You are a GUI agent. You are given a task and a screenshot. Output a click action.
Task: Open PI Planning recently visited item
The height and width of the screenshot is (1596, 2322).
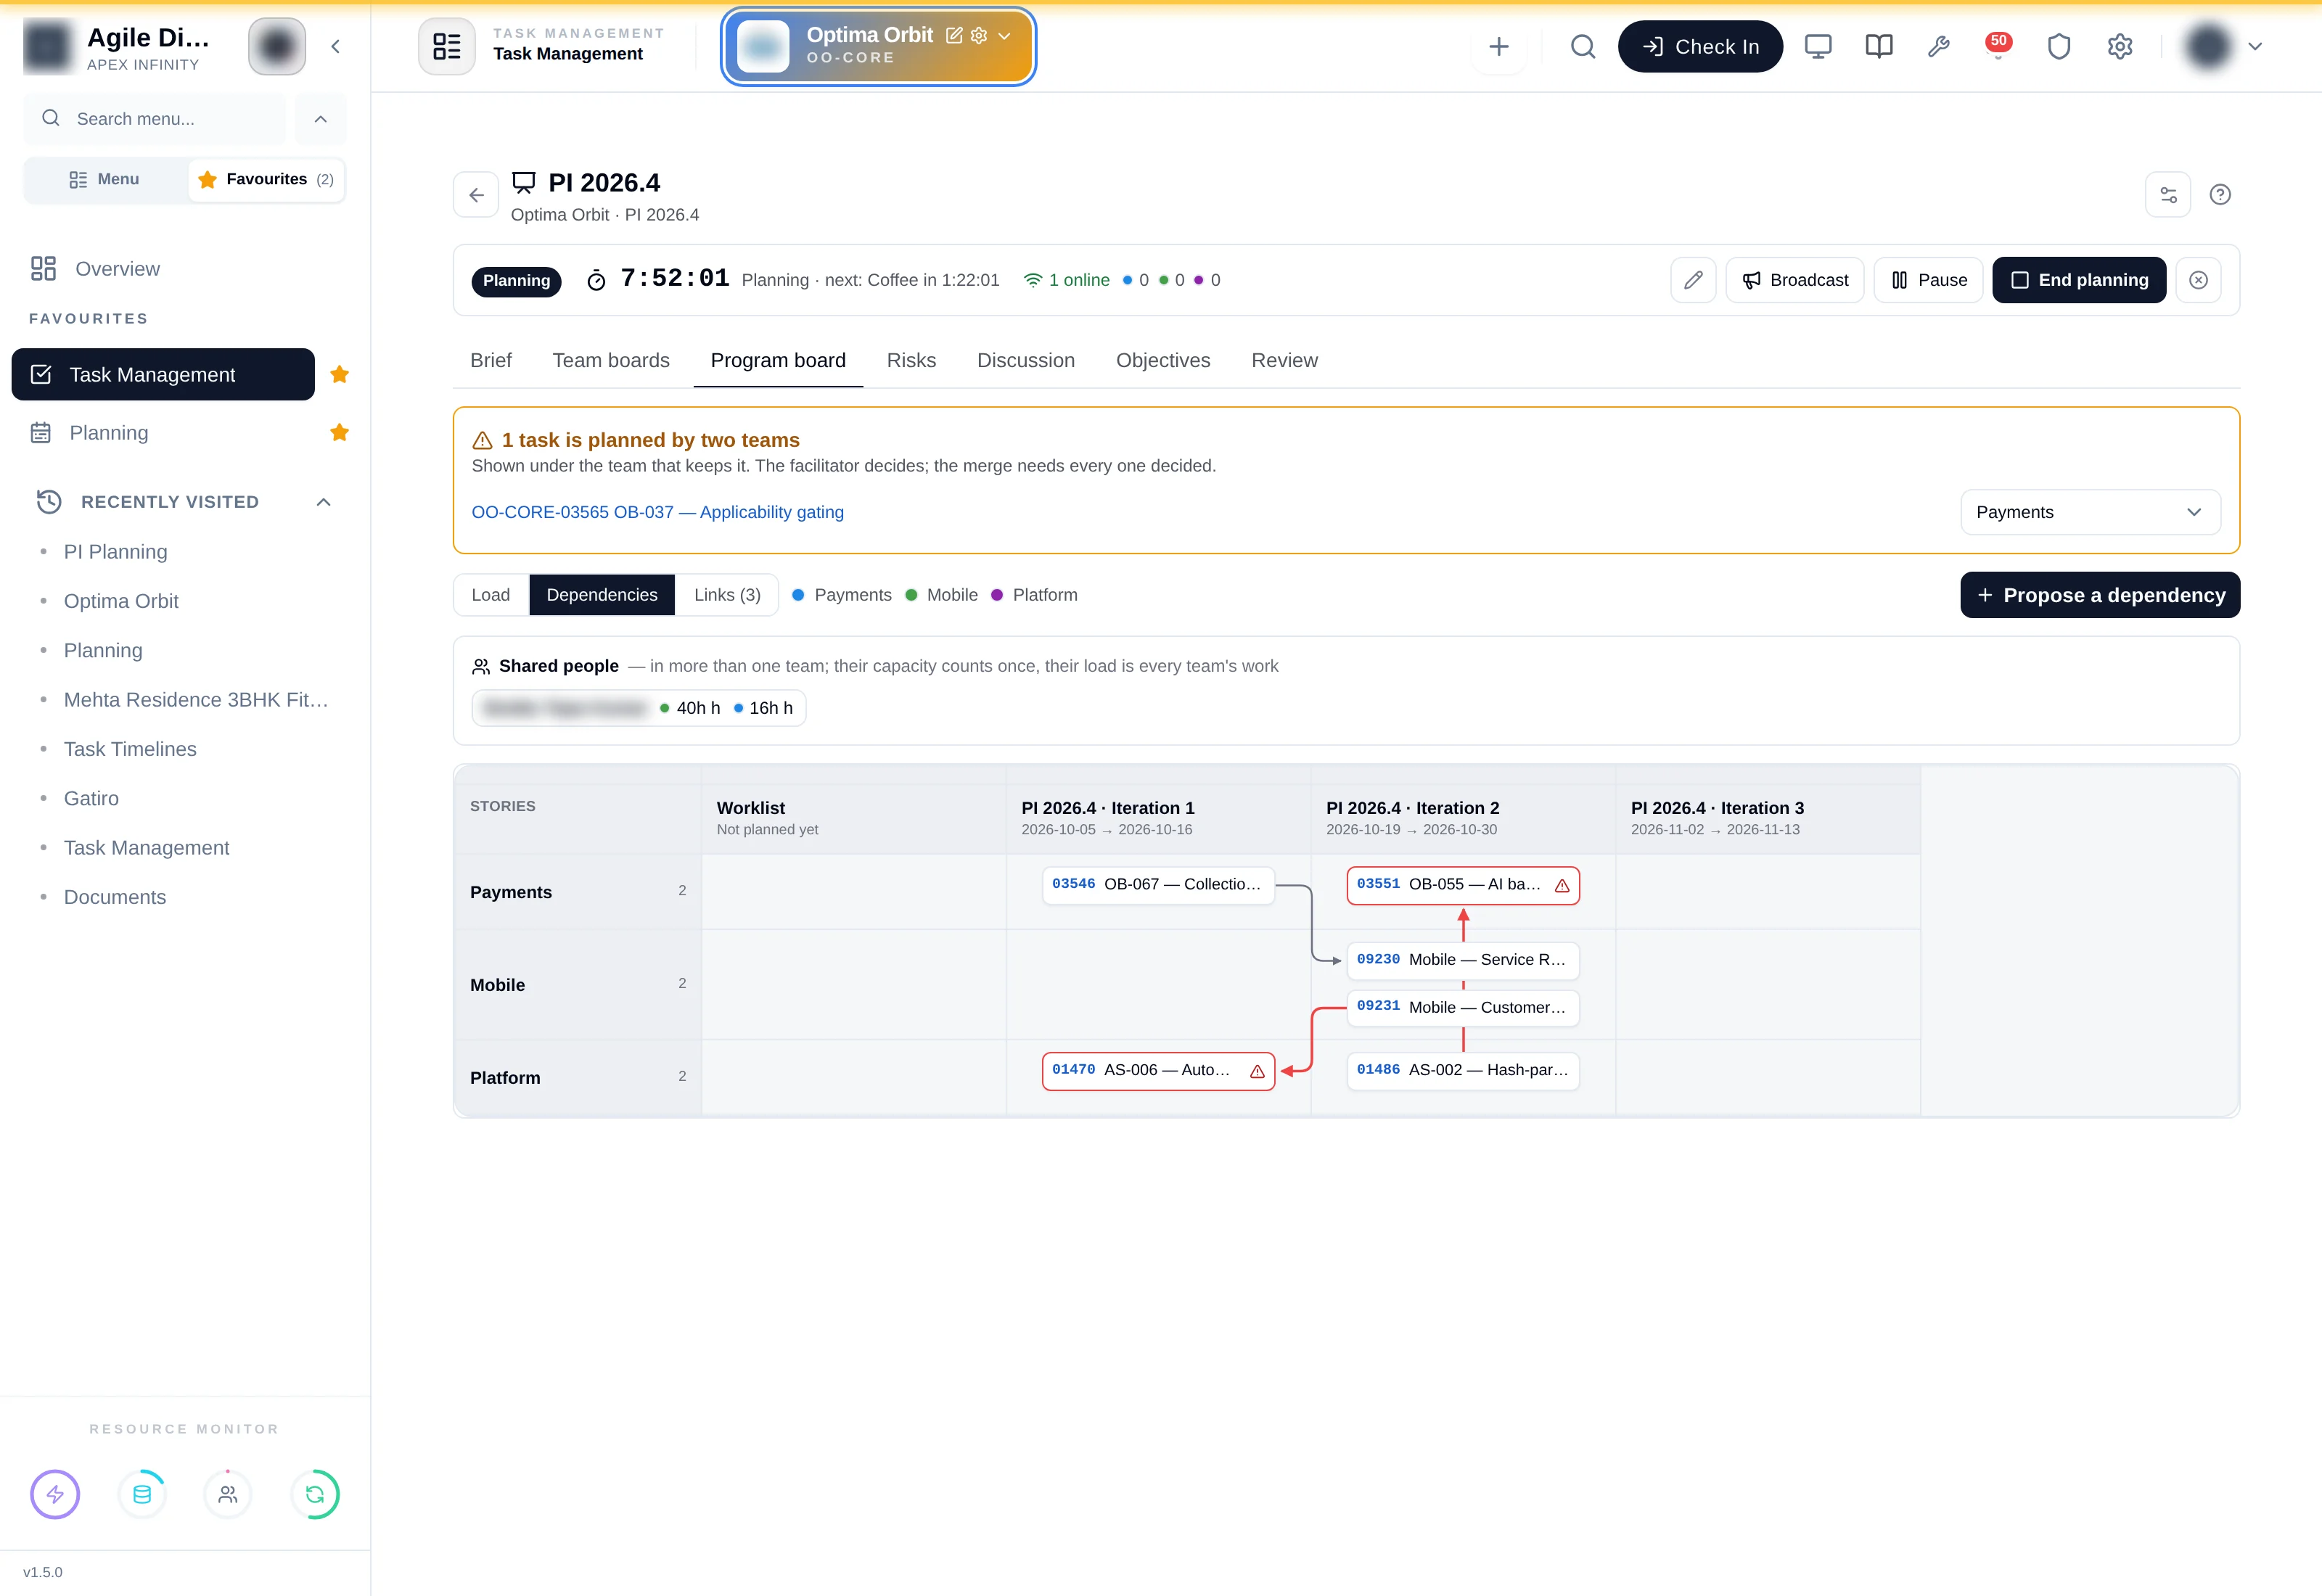[115, 552]
